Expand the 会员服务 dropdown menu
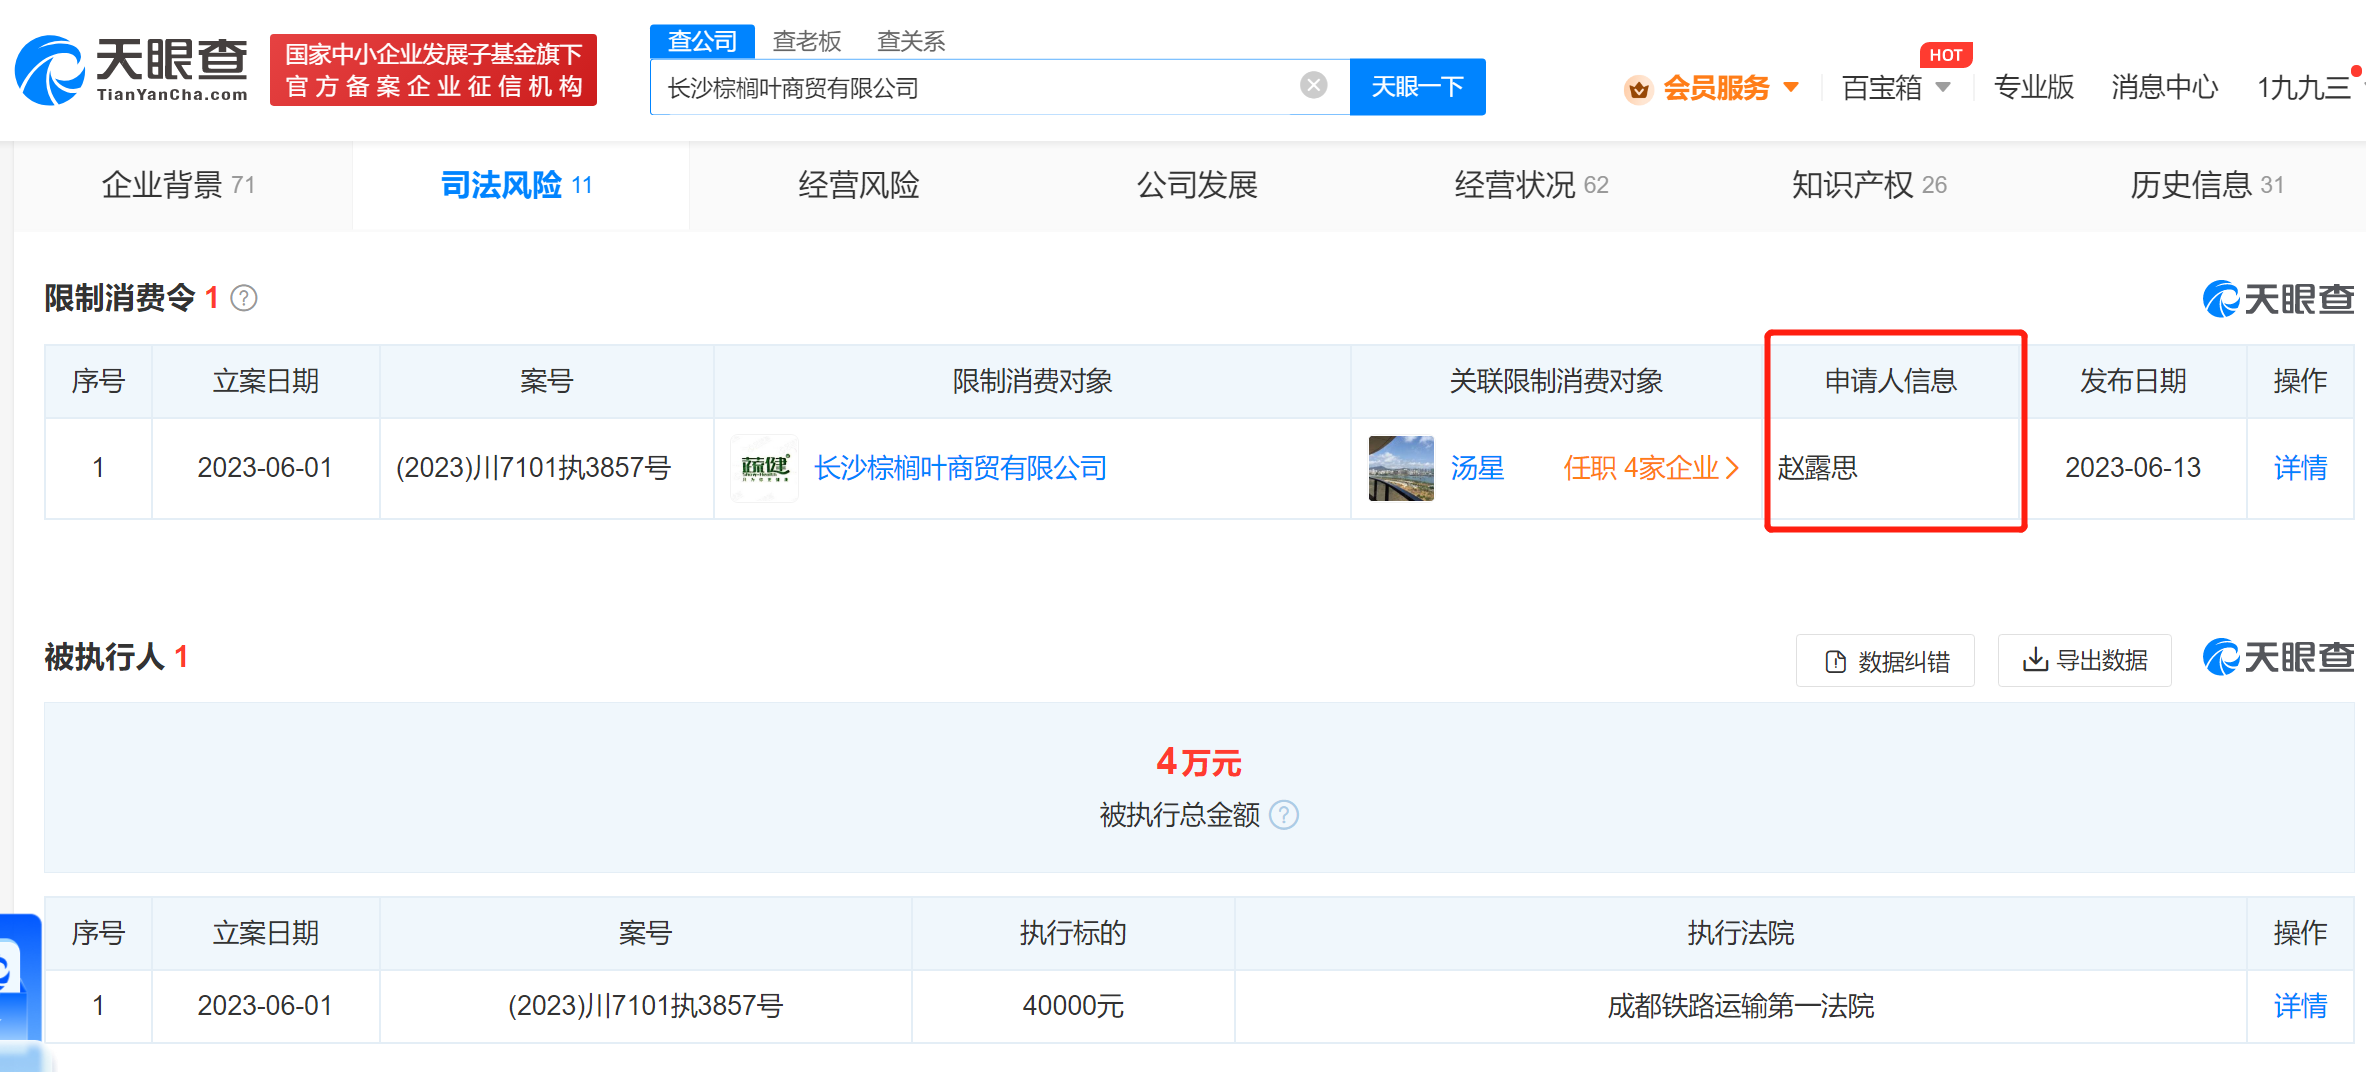The image size is (2366, 1072). (1791, 88)
